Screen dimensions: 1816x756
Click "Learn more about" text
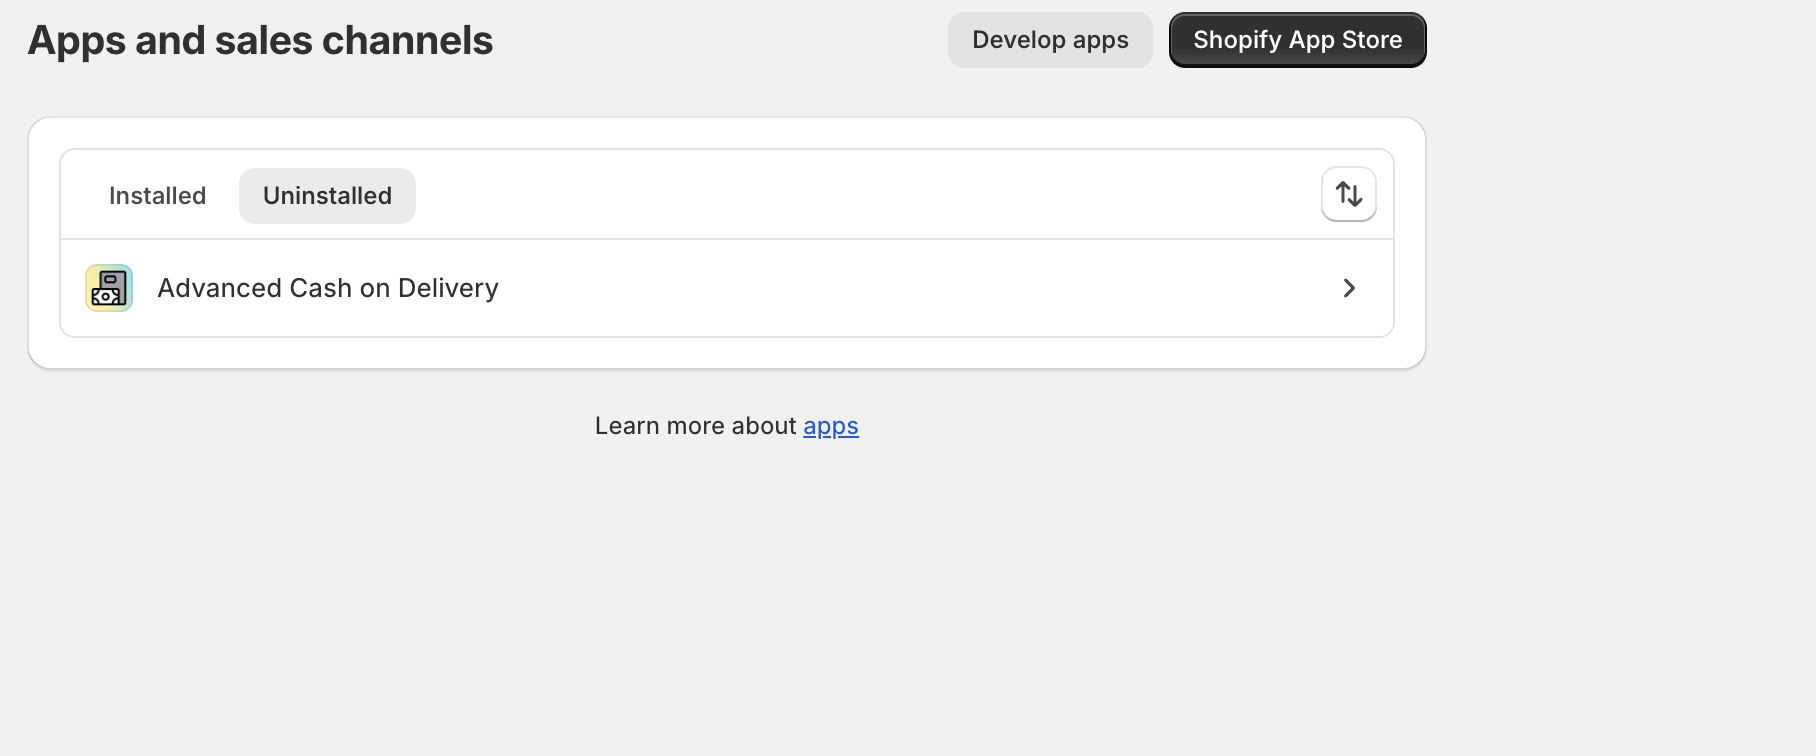click(695, 426)
